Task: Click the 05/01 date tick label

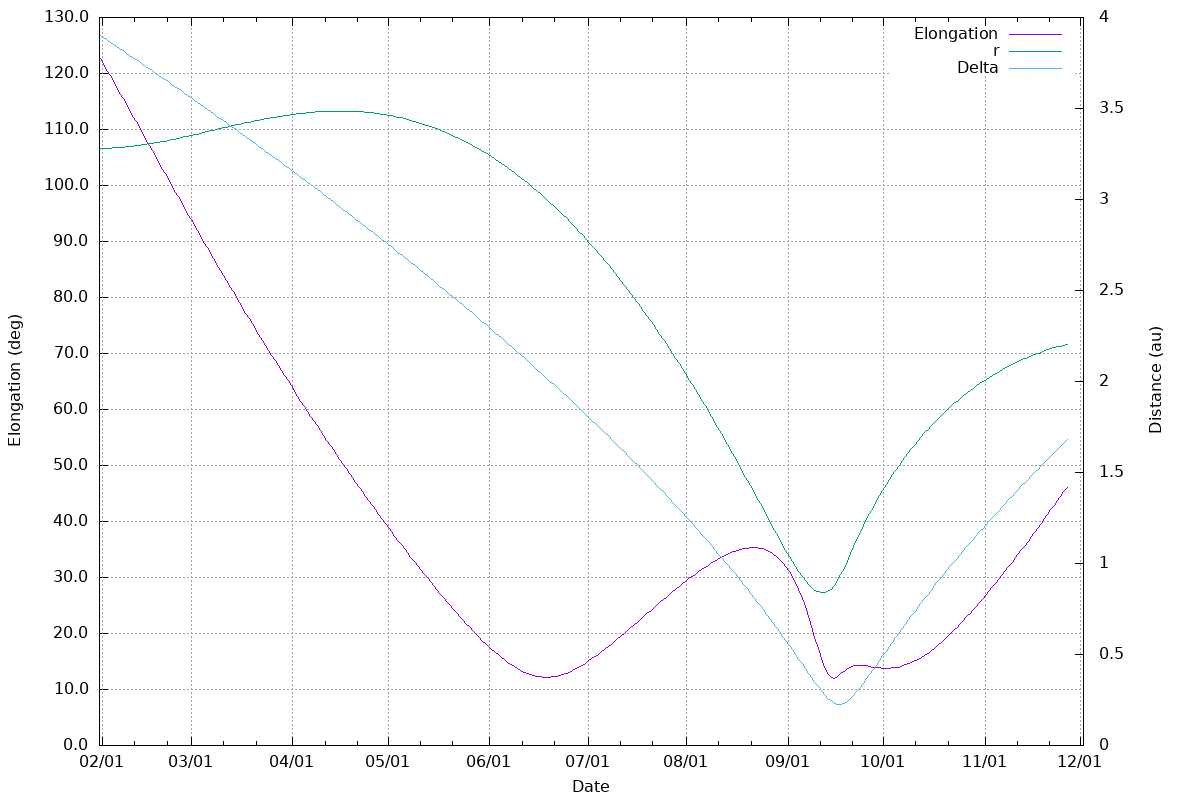Action: [388, 762]
